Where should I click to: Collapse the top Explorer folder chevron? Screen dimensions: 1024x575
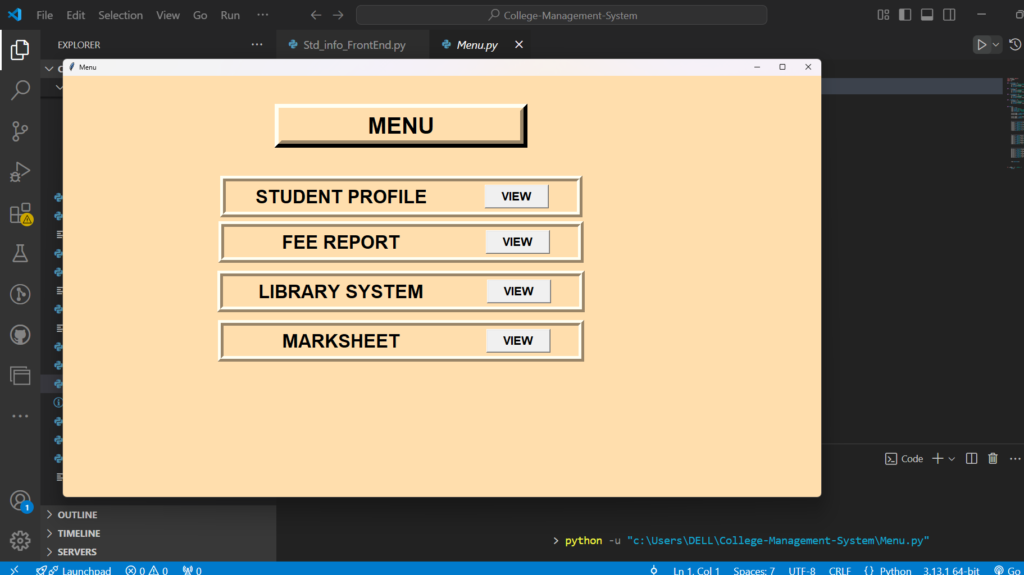tap(49, 68)
